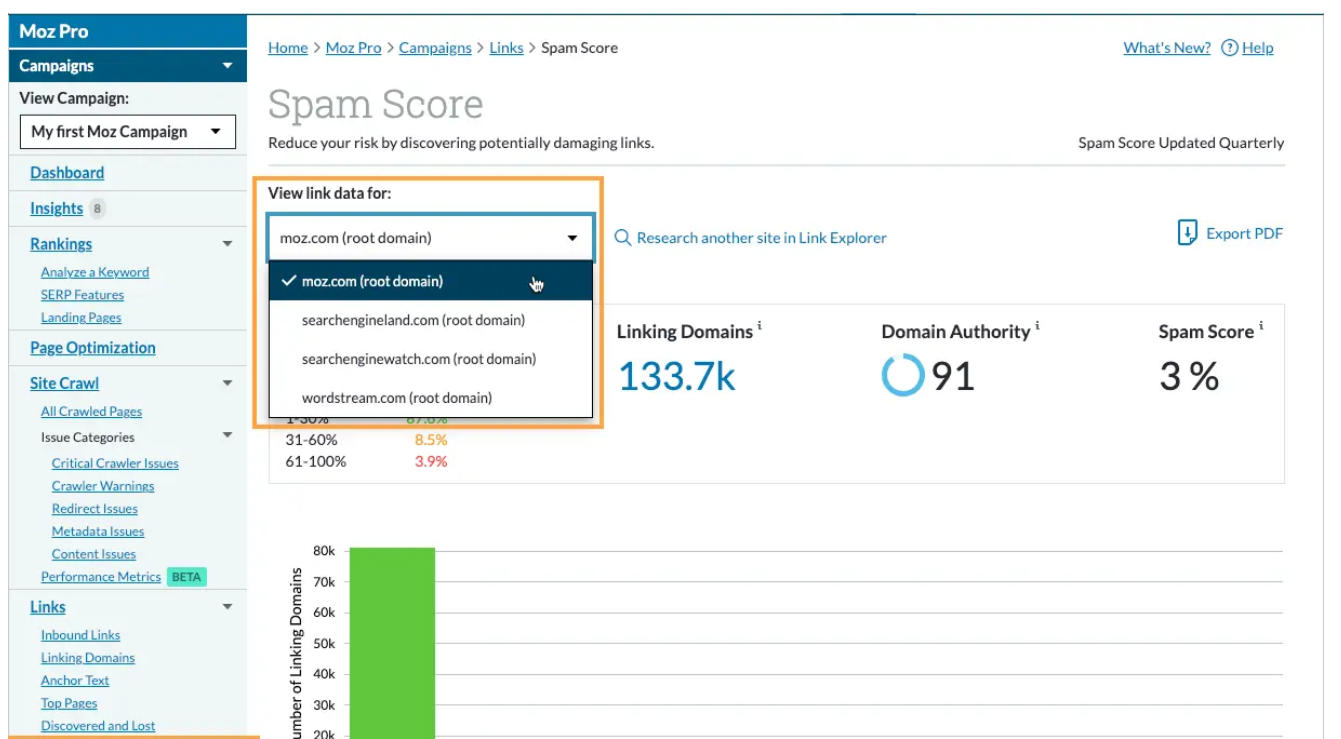
Task: Open the What's New? link
Action: (x=1167, y=48)
